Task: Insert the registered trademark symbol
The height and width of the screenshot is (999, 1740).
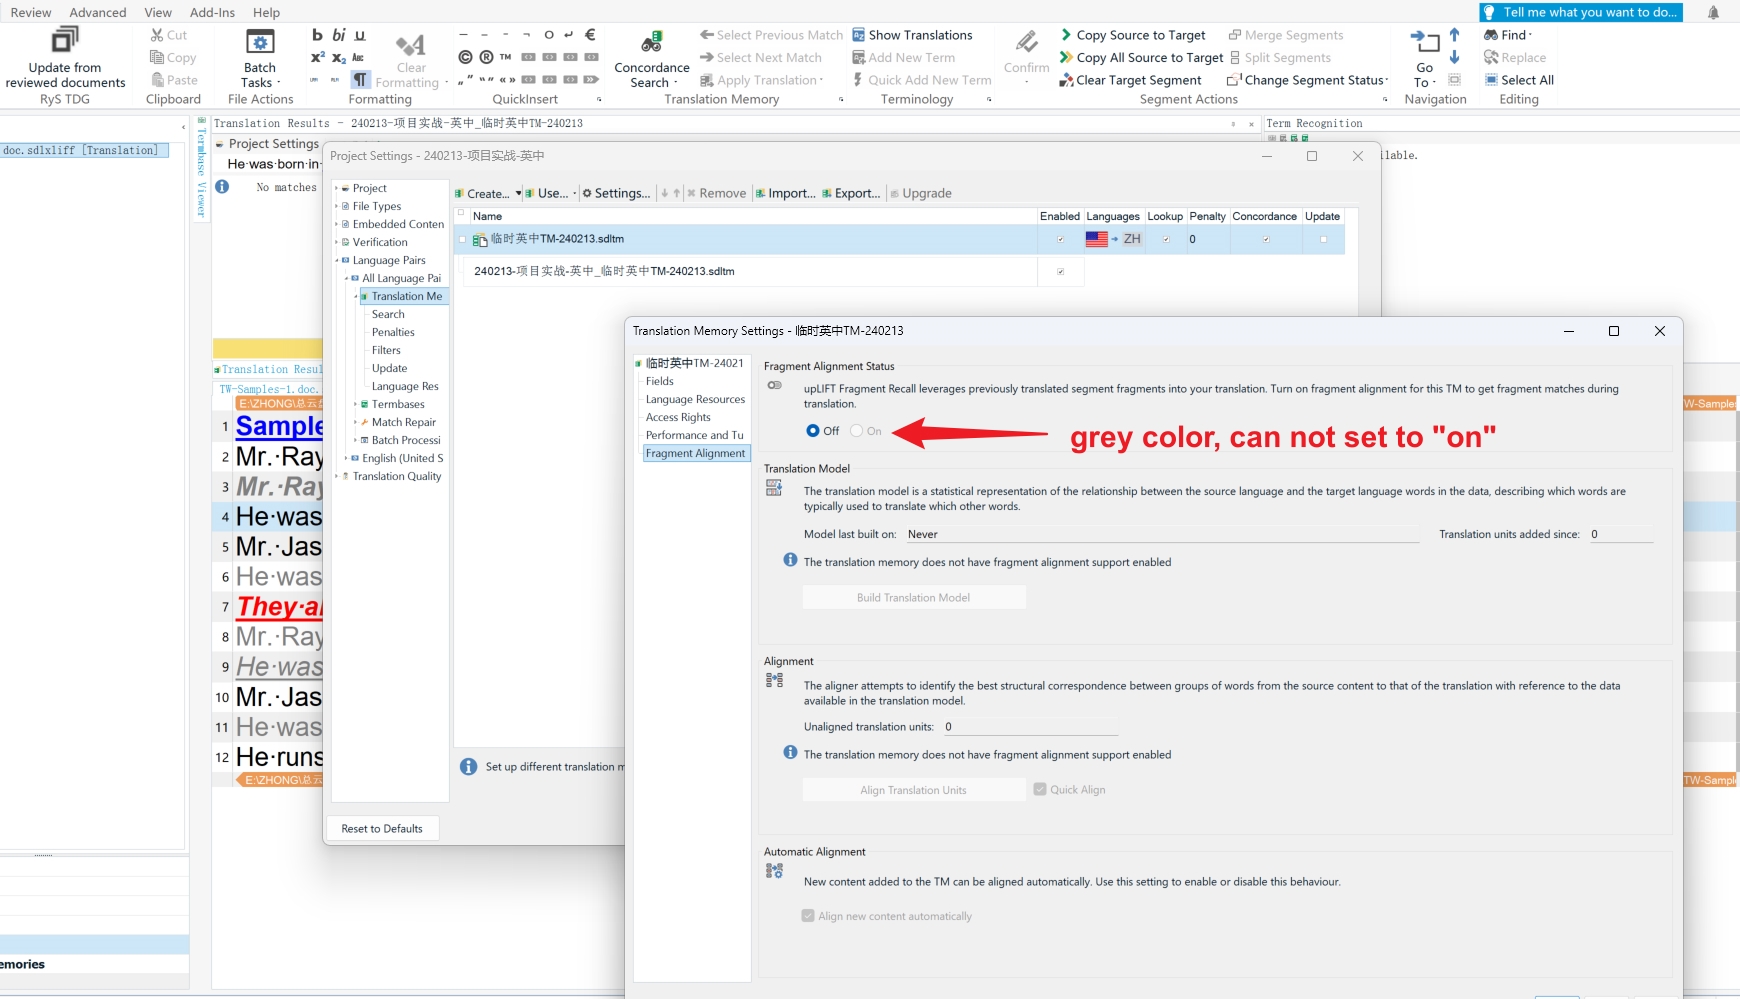Action: [x=486, y=57]
